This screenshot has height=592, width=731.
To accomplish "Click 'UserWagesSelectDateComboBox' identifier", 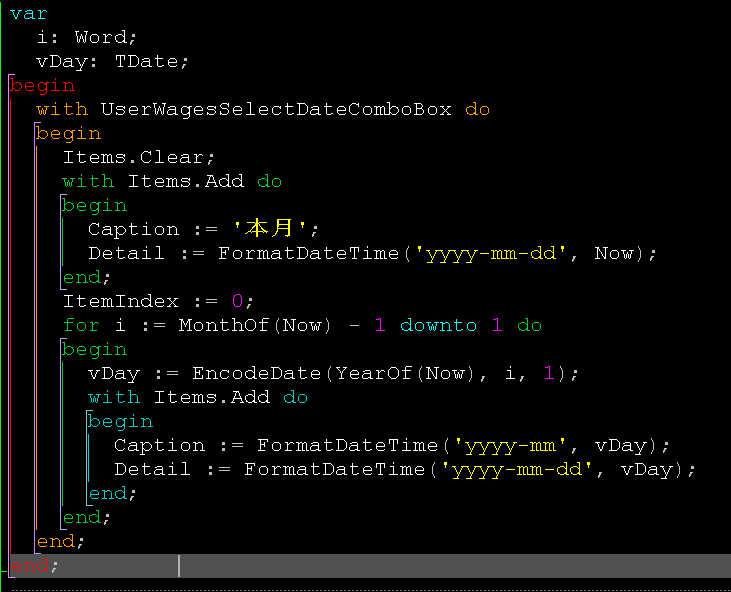I will click(276, 110).
